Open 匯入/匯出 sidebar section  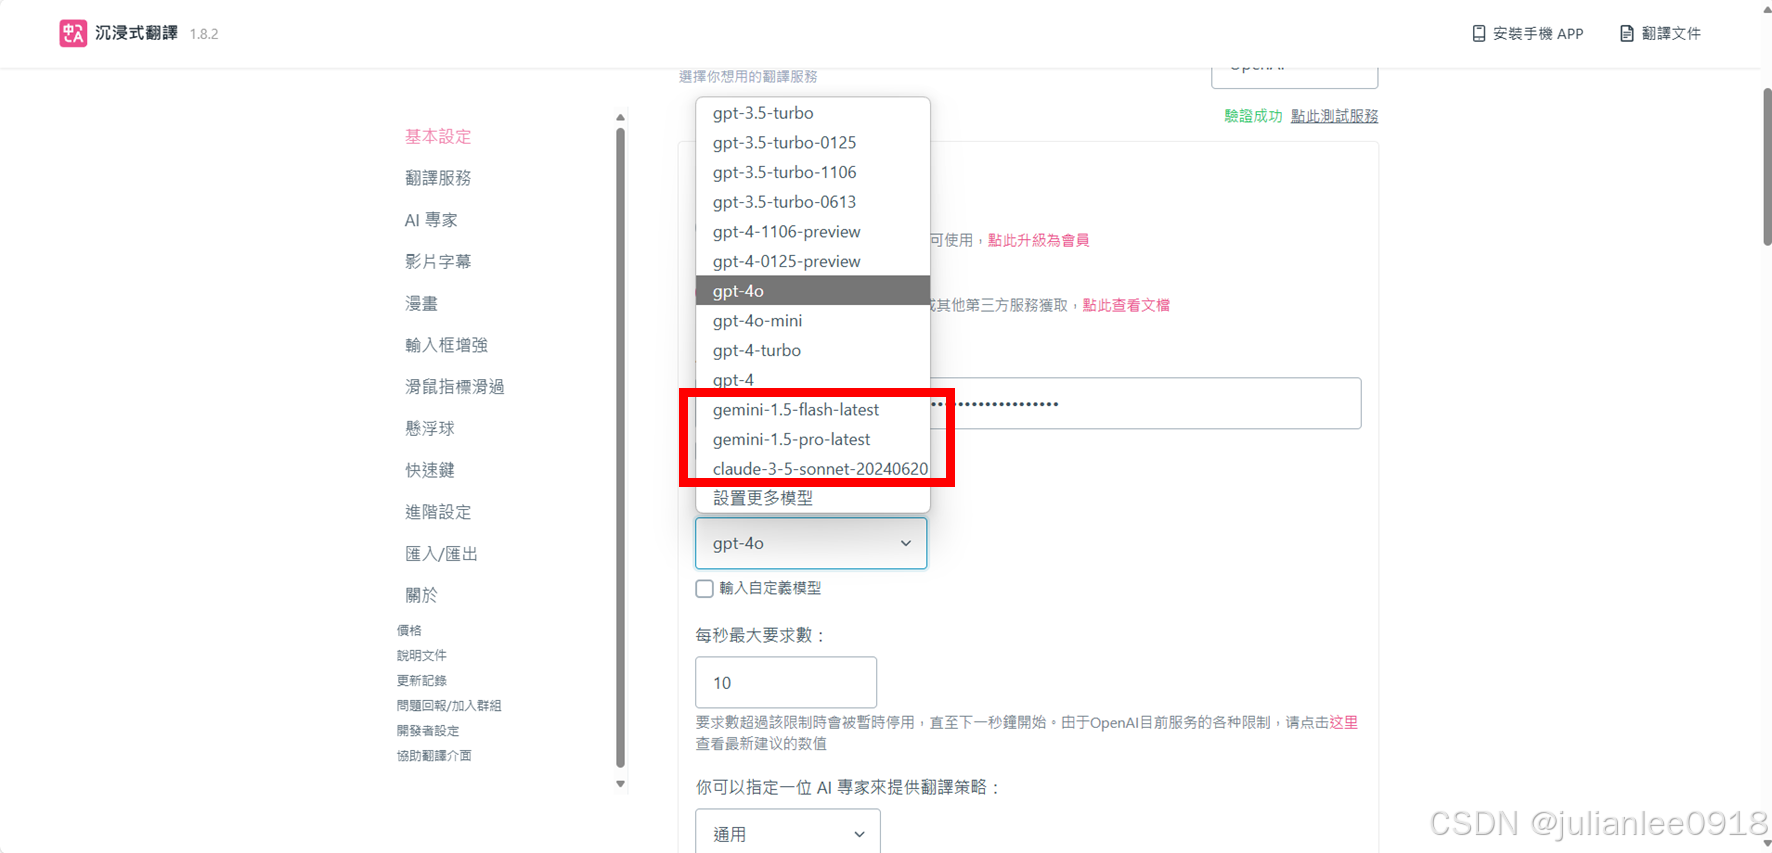pos(441,554)
